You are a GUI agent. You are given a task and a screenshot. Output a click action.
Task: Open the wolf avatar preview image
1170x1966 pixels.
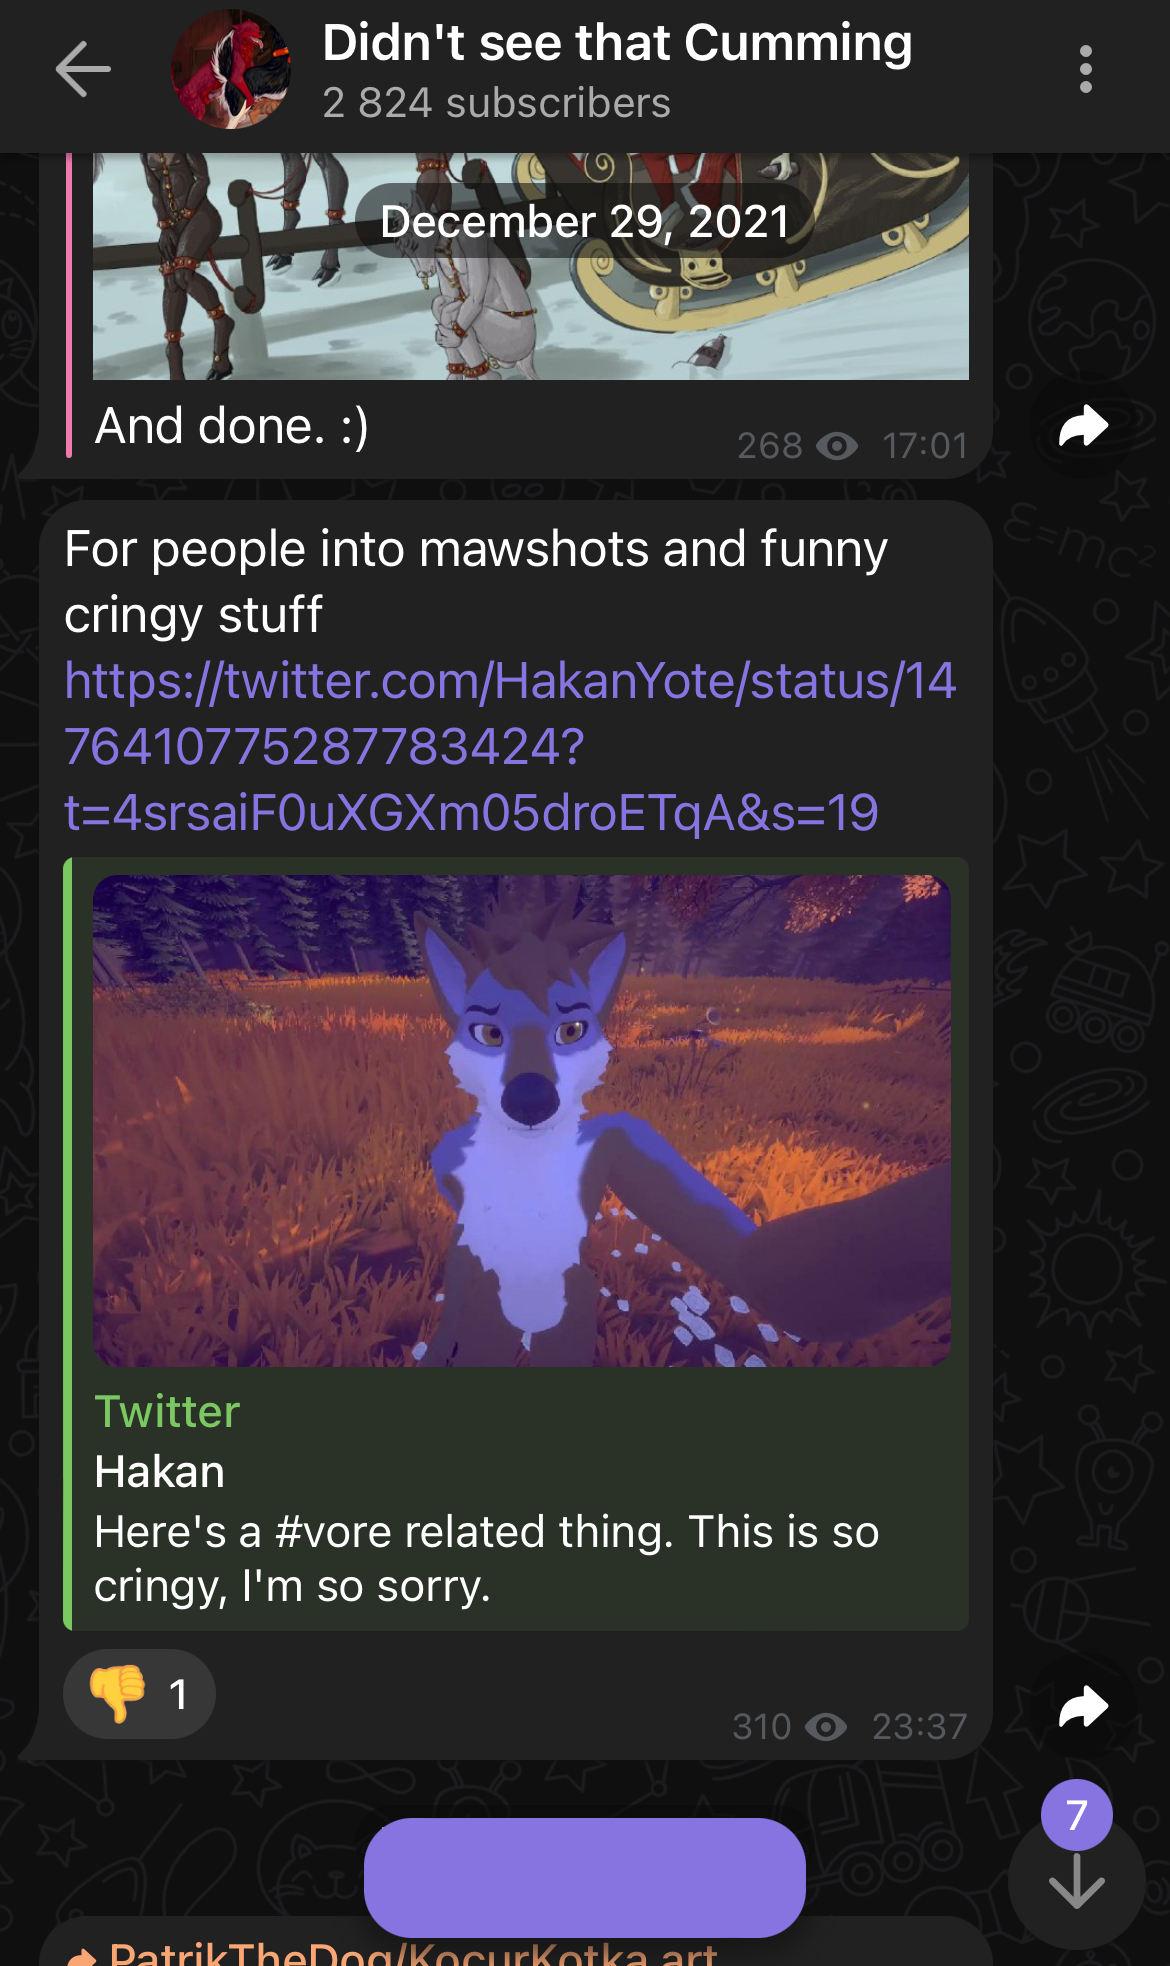(x=522, y=1121)
